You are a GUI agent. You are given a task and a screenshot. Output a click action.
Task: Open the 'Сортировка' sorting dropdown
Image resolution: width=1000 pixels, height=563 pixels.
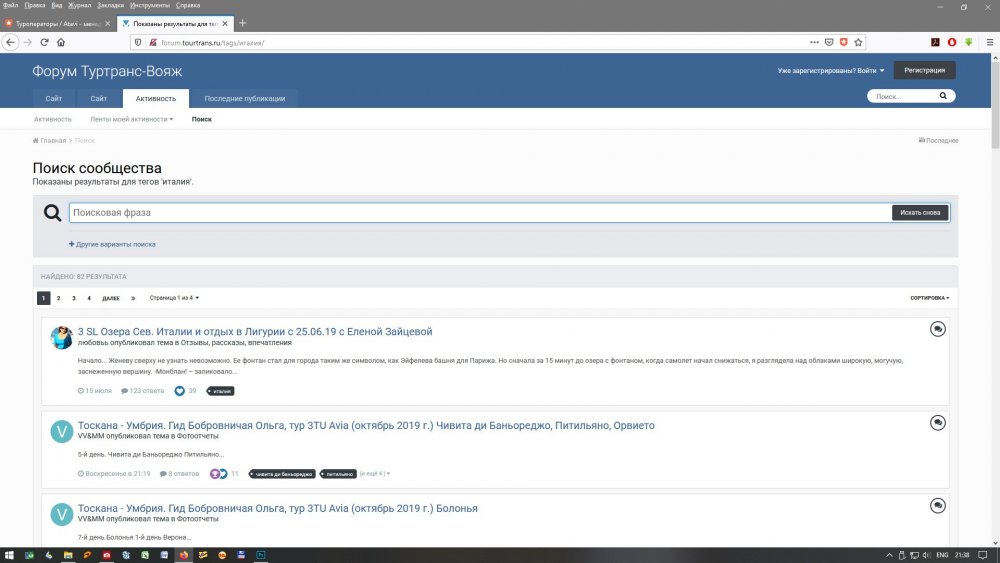click(x=929, y=298)
